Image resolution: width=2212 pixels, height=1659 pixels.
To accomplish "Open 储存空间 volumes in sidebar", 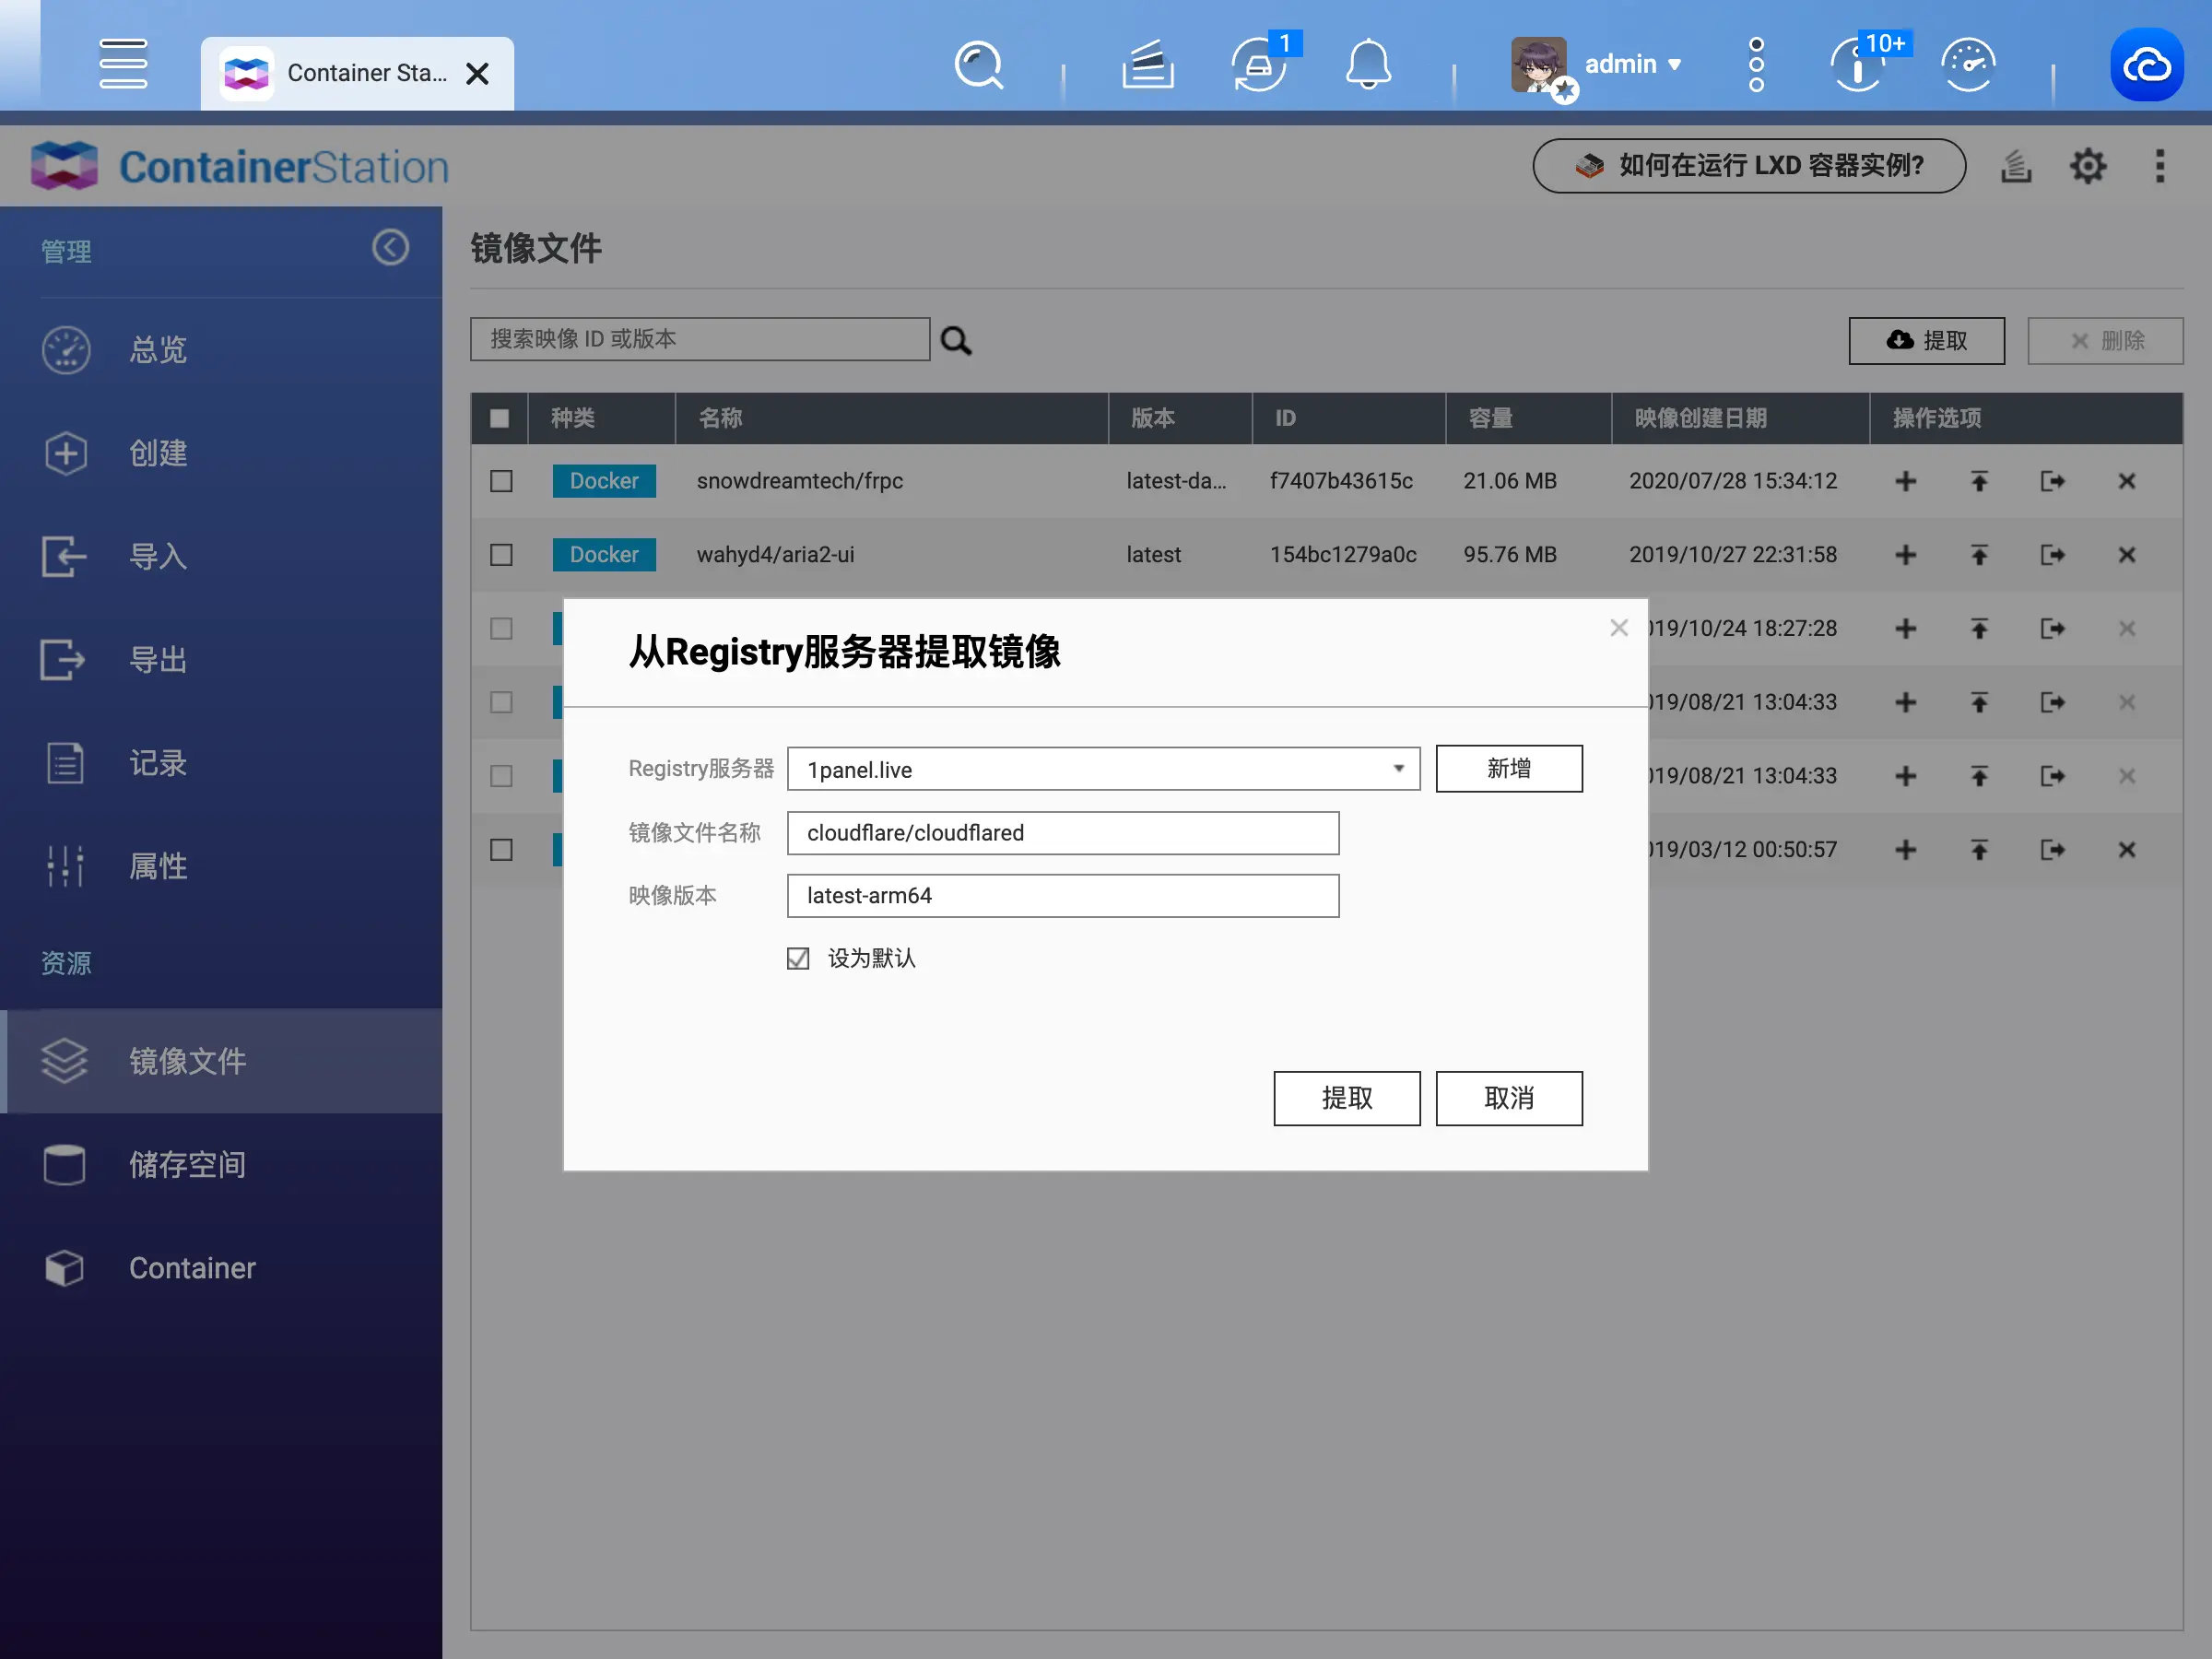I will [x=221, y=1164].
